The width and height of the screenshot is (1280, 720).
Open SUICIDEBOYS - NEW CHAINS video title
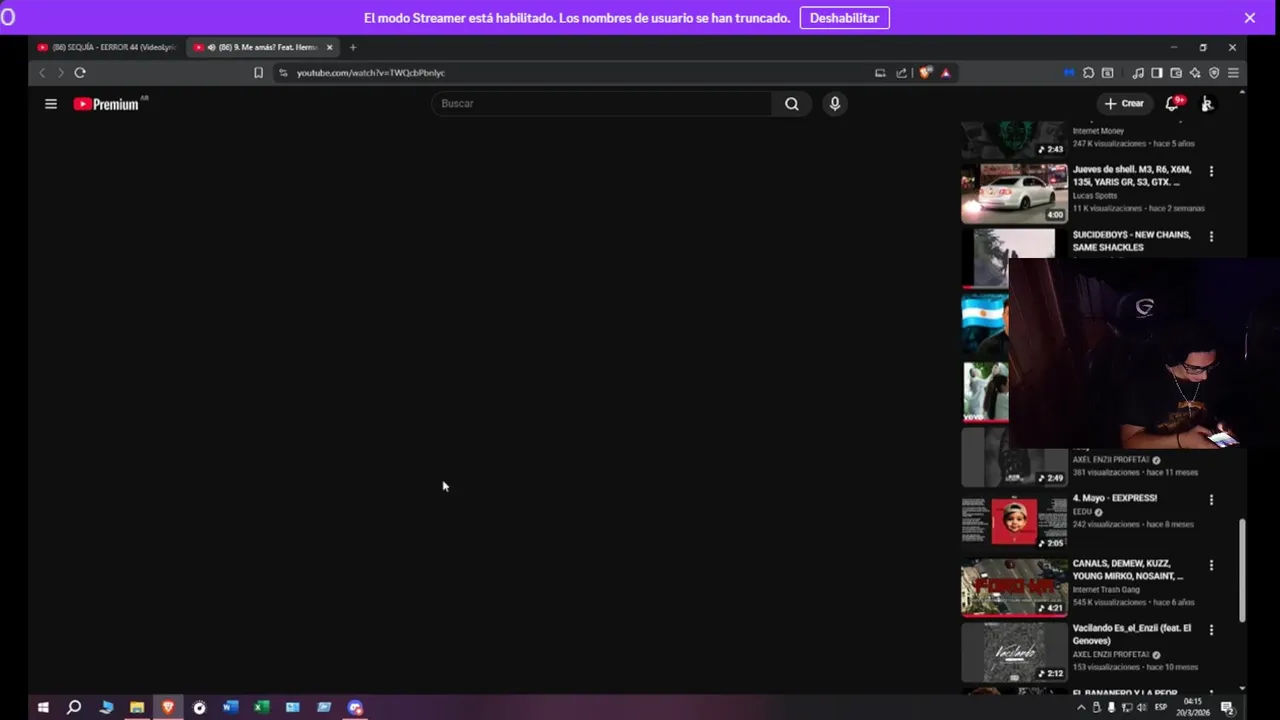pos(1132,241)
